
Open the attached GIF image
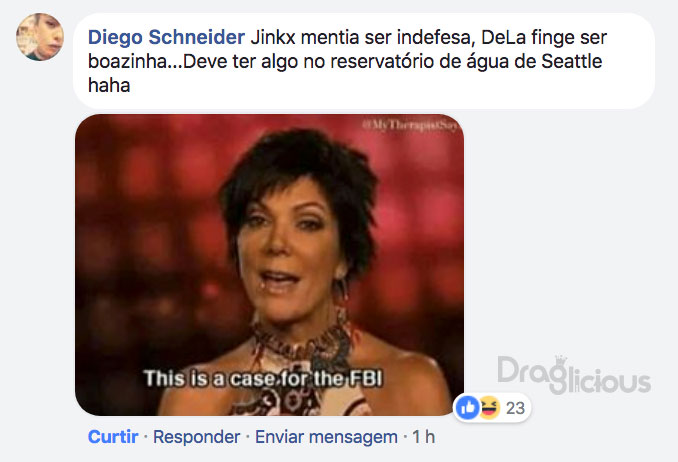point(269,265)
